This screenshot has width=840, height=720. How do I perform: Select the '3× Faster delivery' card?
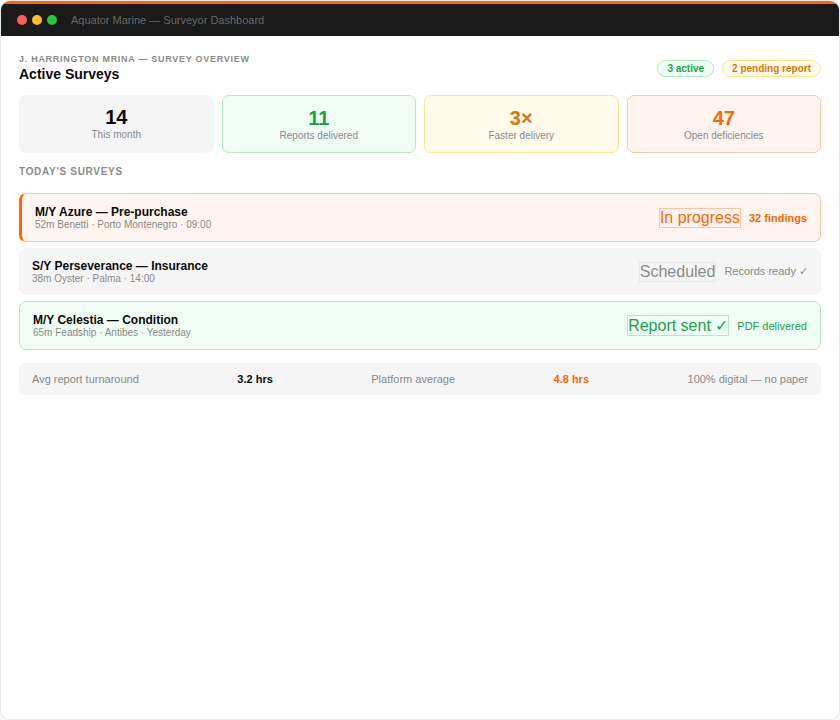tap(521, 124)
